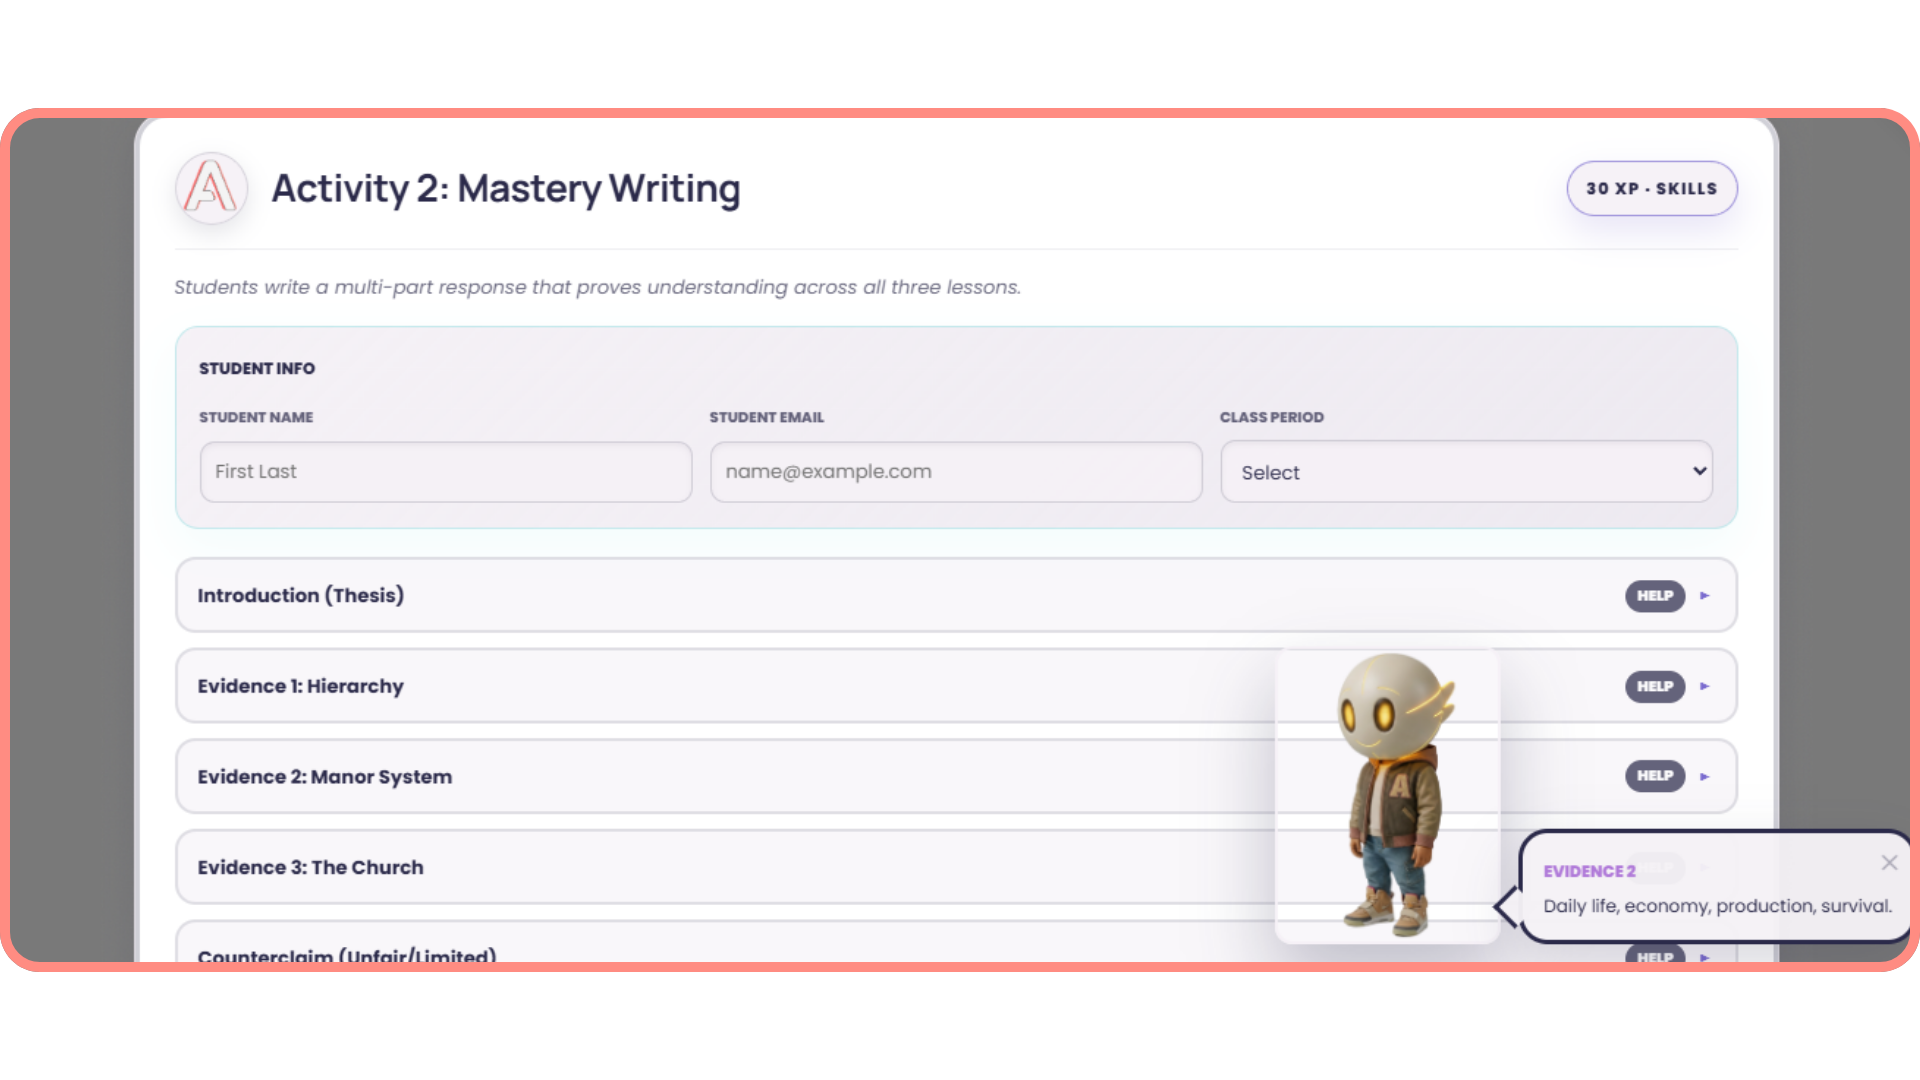The image size is (1920, 1080).
Task: Click the Evidence 2 tooltip text
Action: (x=1716, y=906)
